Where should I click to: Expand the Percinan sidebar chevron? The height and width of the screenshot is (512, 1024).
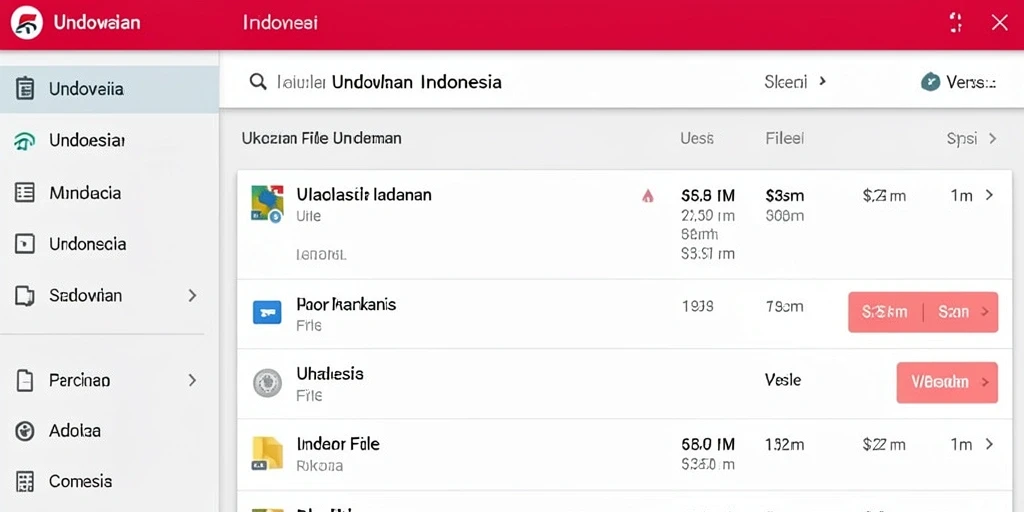coord(192,380)
